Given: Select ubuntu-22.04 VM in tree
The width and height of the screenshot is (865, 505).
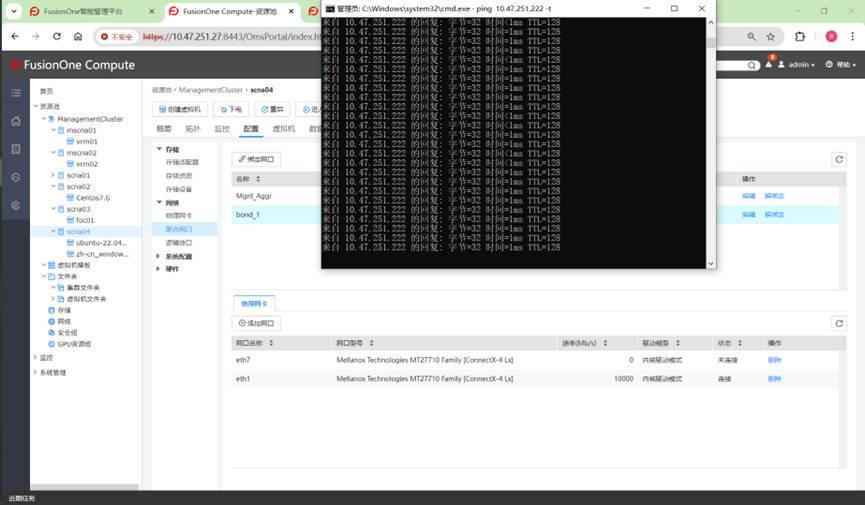Looking at the screenshot, I should pos(97,243).
